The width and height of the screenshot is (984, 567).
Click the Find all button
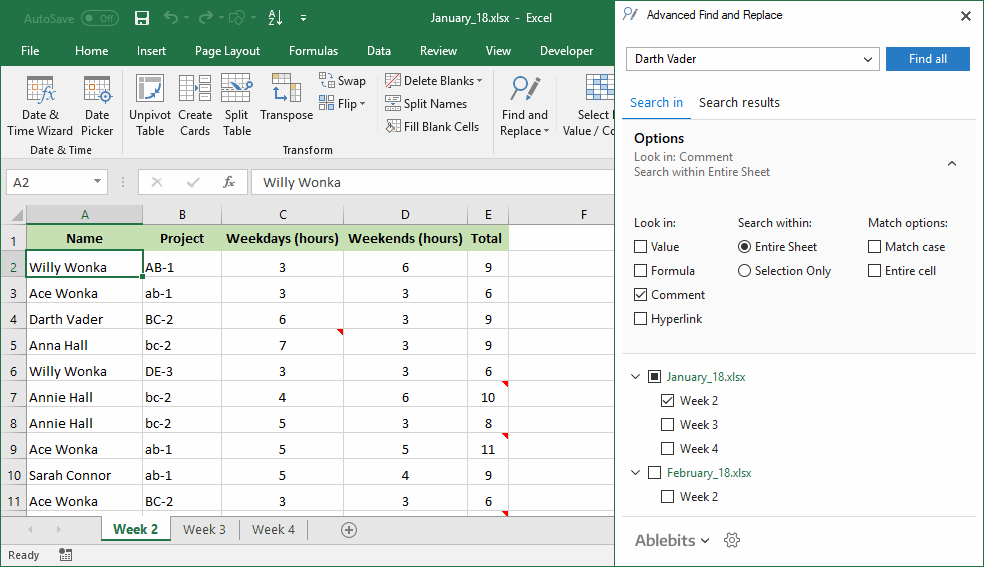(928, 59)
